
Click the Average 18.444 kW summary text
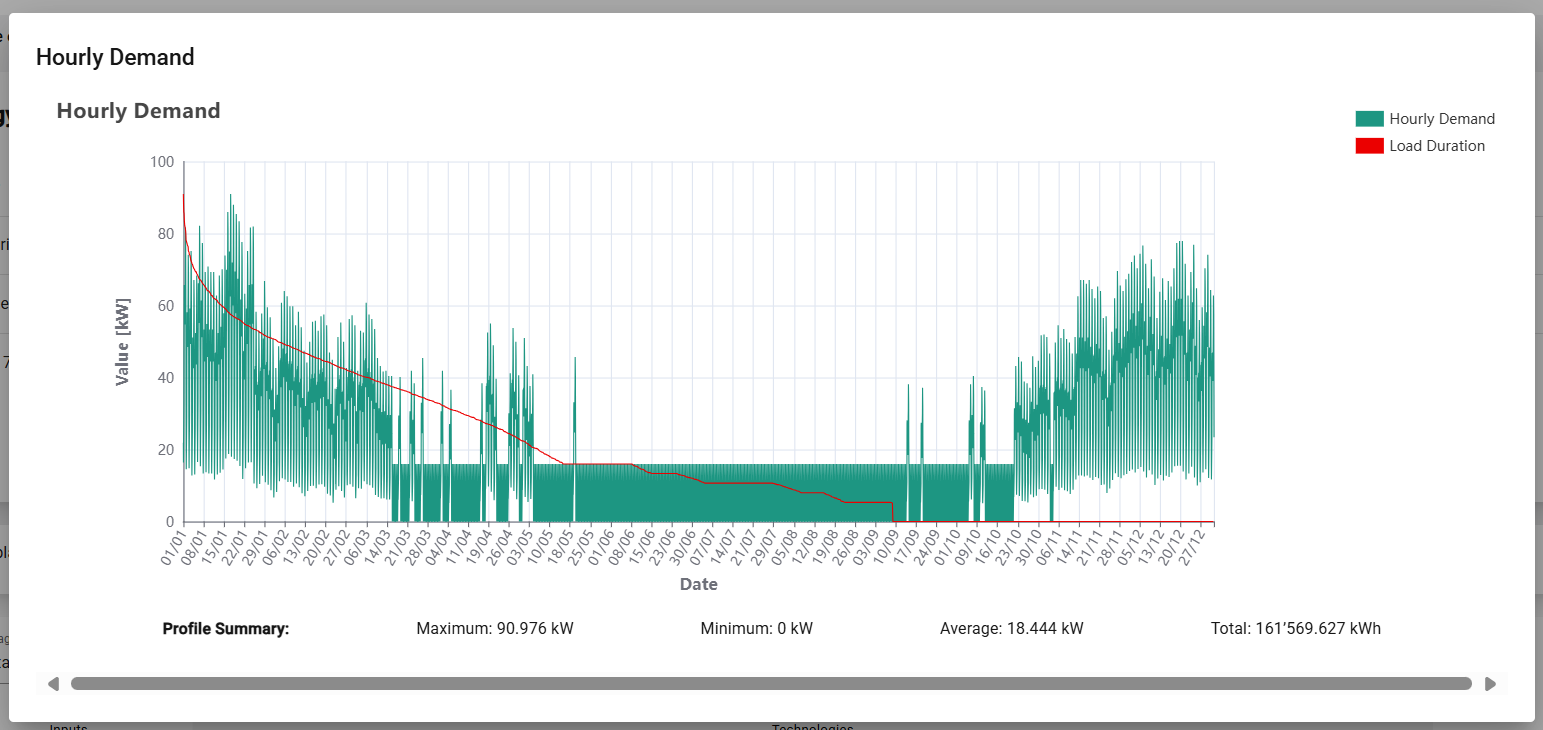pos(1011,629)
